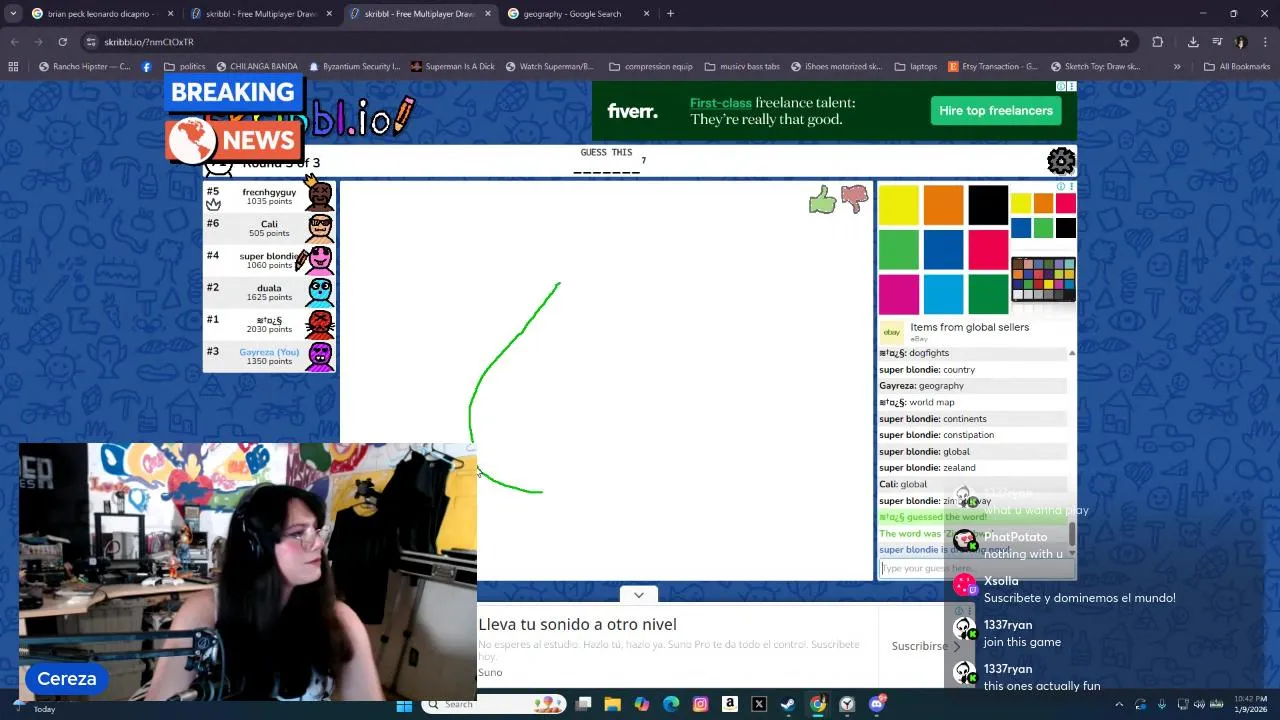Give the drawing a thumbs up
The image size is (1280, 720).
point(822,200)
